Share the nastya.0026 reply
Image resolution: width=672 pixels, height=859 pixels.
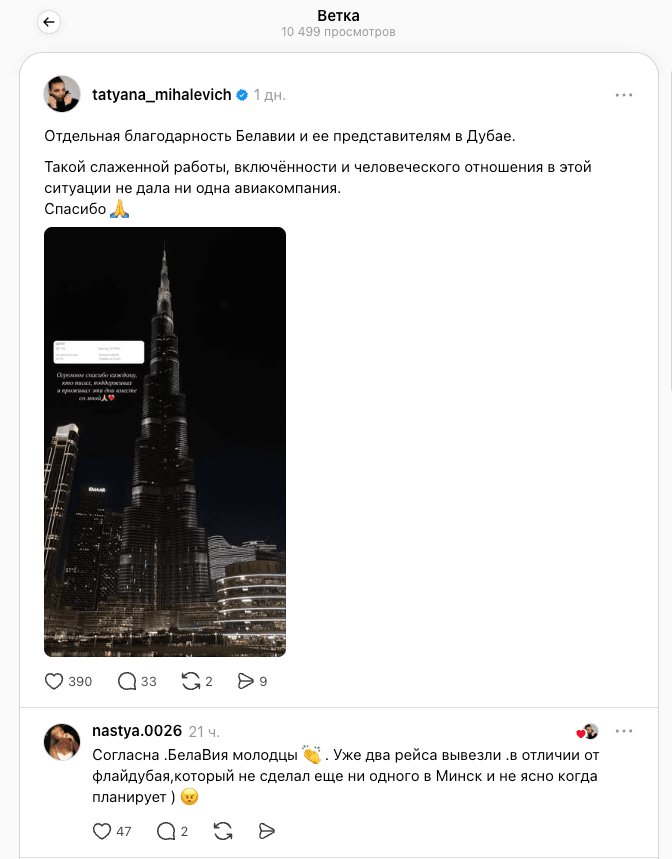pos(266,832)
